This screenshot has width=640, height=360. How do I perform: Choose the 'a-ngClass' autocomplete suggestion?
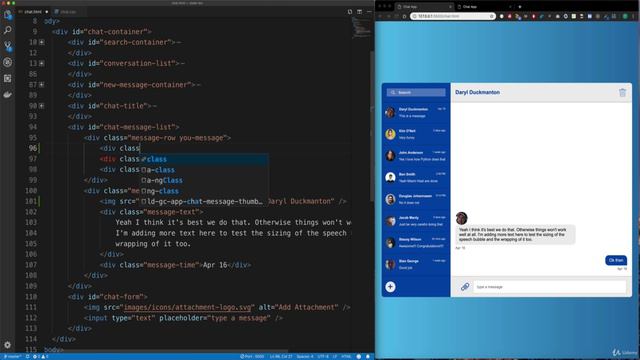(x=204, y=180)
